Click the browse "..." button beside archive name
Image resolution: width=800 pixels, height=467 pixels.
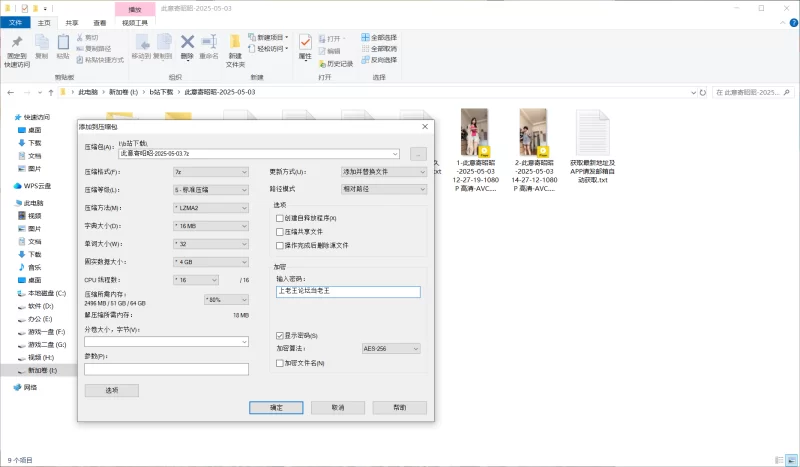[418, 154]
